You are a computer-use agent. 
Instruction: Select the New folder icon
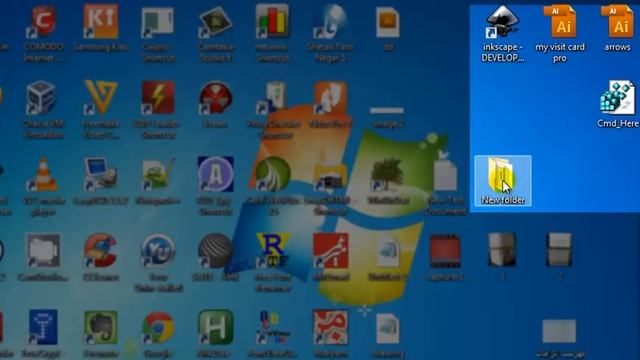[x=503, y=180]
